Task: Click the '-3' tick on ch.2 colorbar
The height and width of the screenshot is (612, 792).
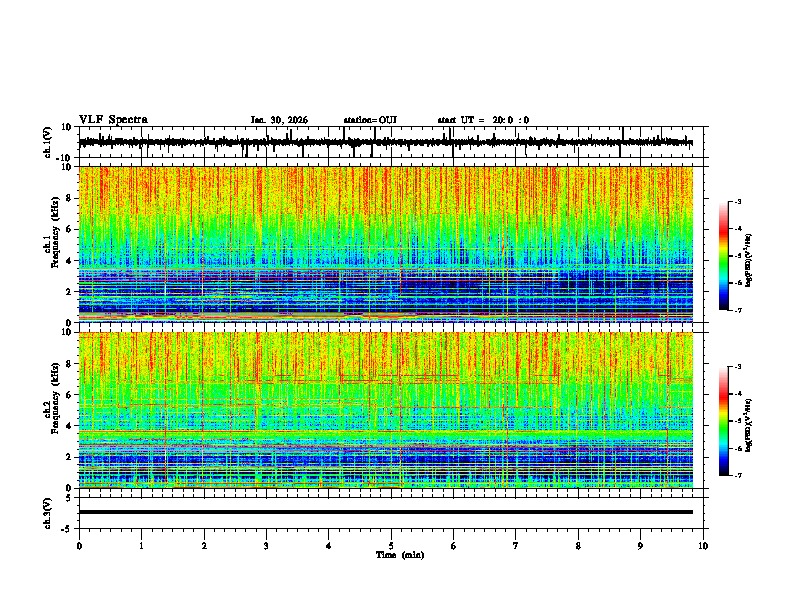Action: click(737, 367)
